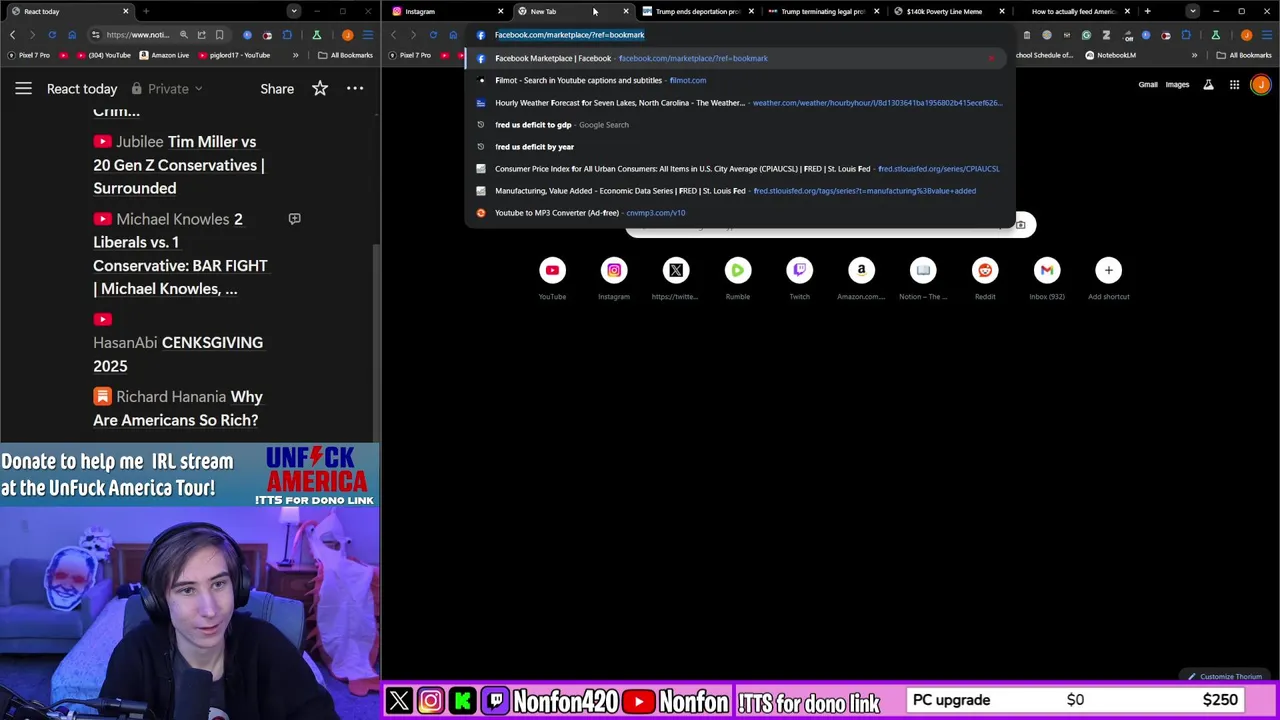Open Gmail Inbox shortcut tile
Screen dimensions: 1280x720
tap(1047, 277)
